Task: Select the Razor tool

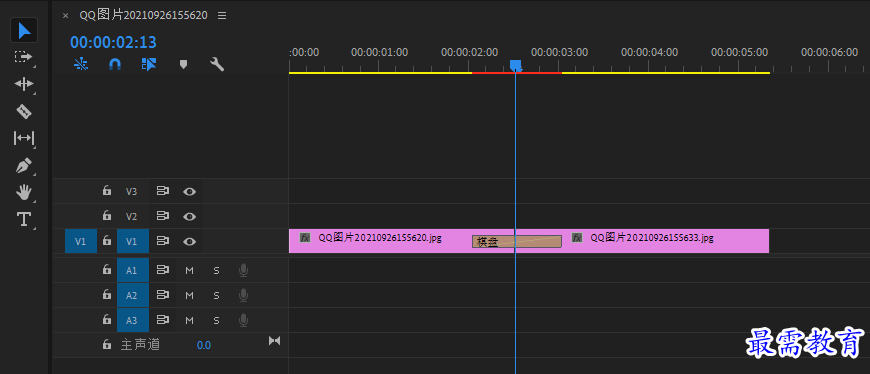Action: tap(24, 111)
